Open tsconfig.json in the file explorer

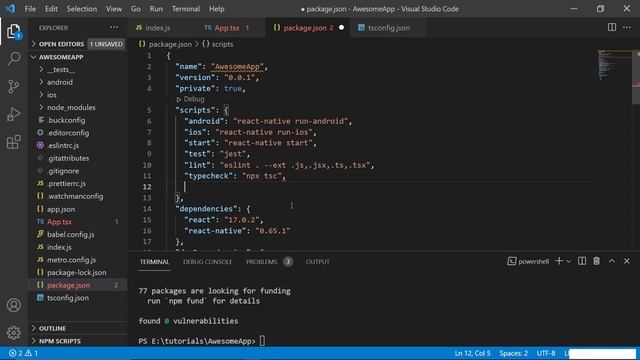click(78, 298)
